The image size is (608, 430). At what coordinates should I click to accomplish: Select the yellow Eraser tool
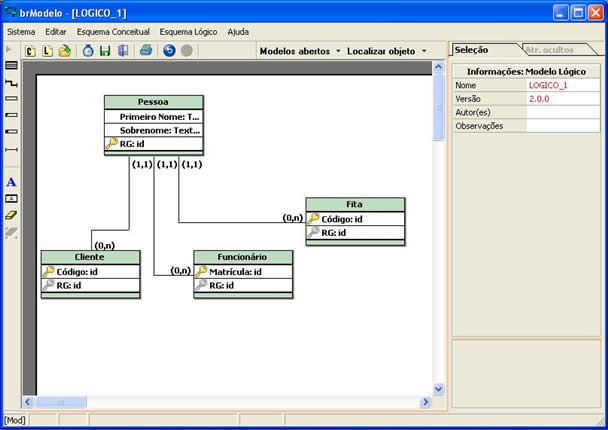[11, 214]
